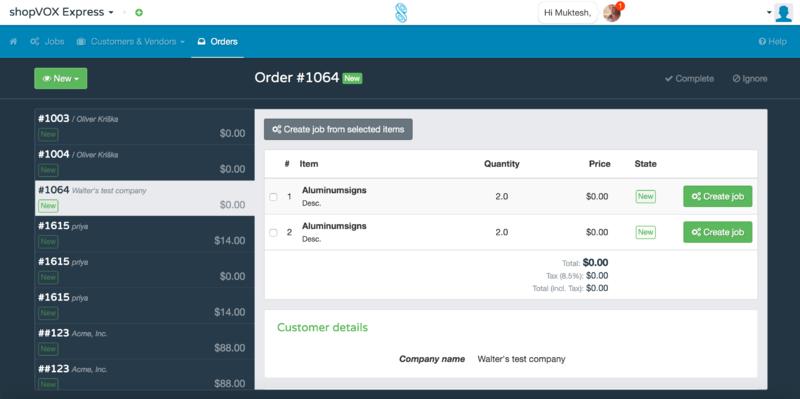Open the green New filter dropdown
The height and width of the screenshot is (399, 800).
[x=61, y=79]
